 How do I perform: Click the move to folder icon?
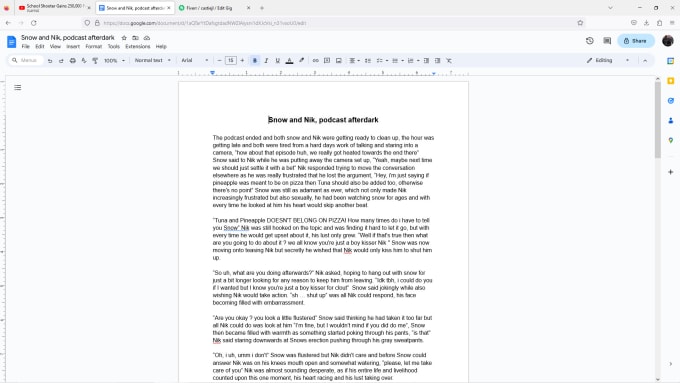(x=135, y=38)
